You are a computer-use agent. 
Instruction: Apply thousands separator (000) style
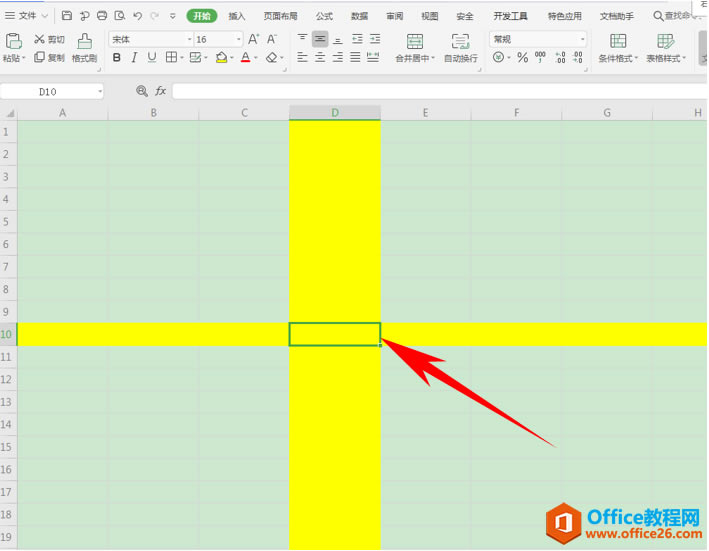point(540,57)
